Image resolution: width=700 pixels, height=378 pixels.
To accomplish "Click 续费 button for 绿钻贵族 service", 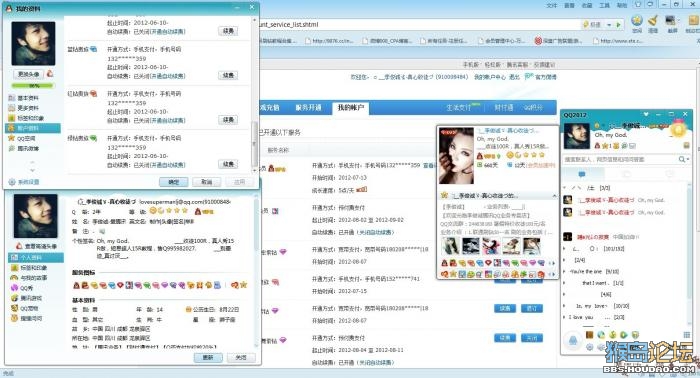I will point(228,164).
